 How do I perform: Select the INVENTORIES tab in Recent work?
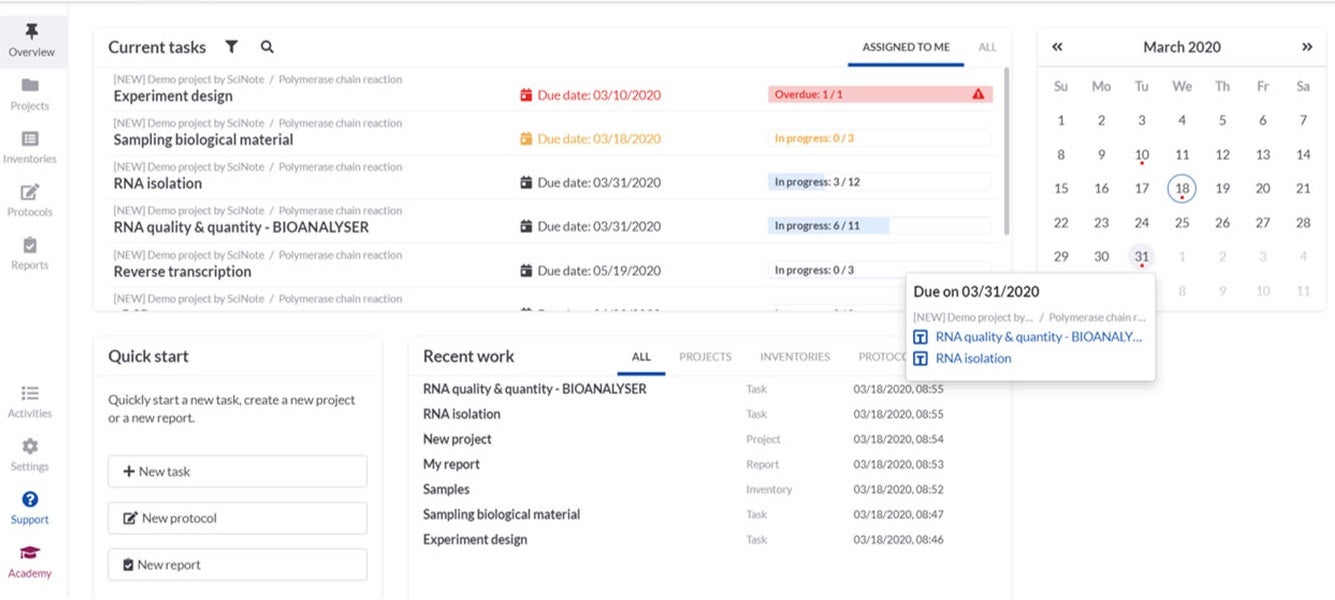794,357
